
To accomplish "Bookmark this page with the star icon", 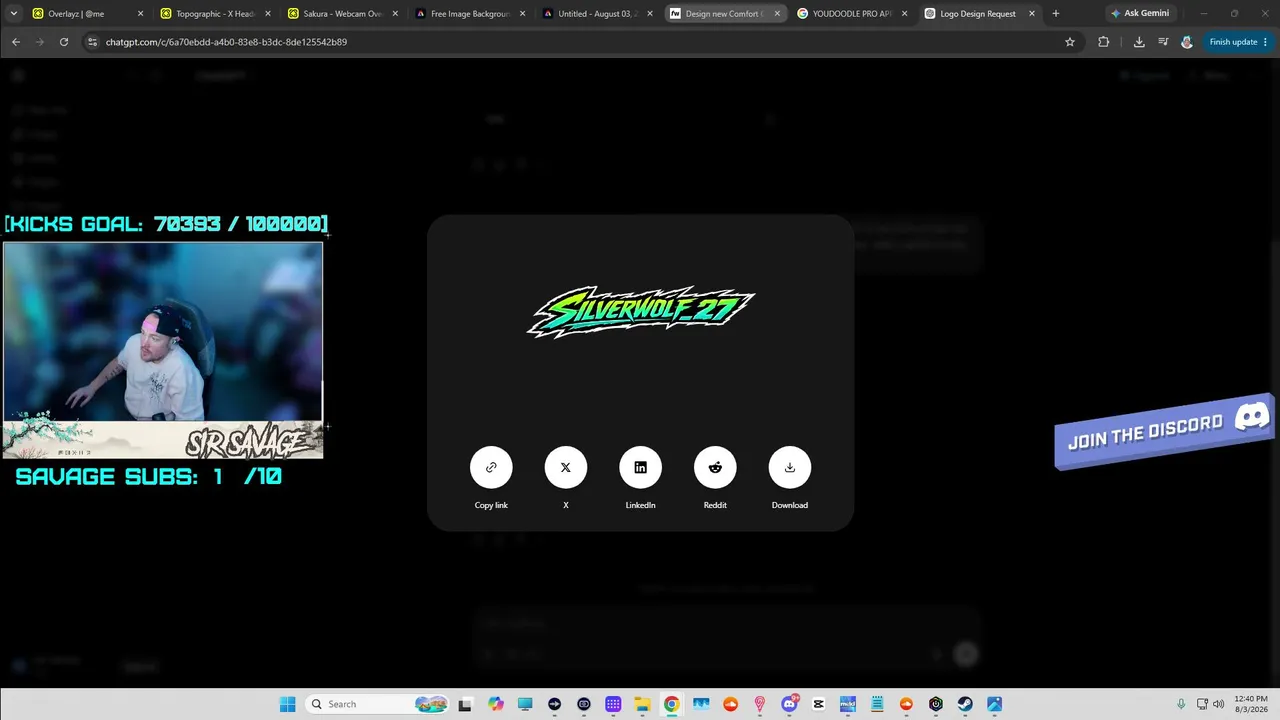I will click(x=1070, y=42).
